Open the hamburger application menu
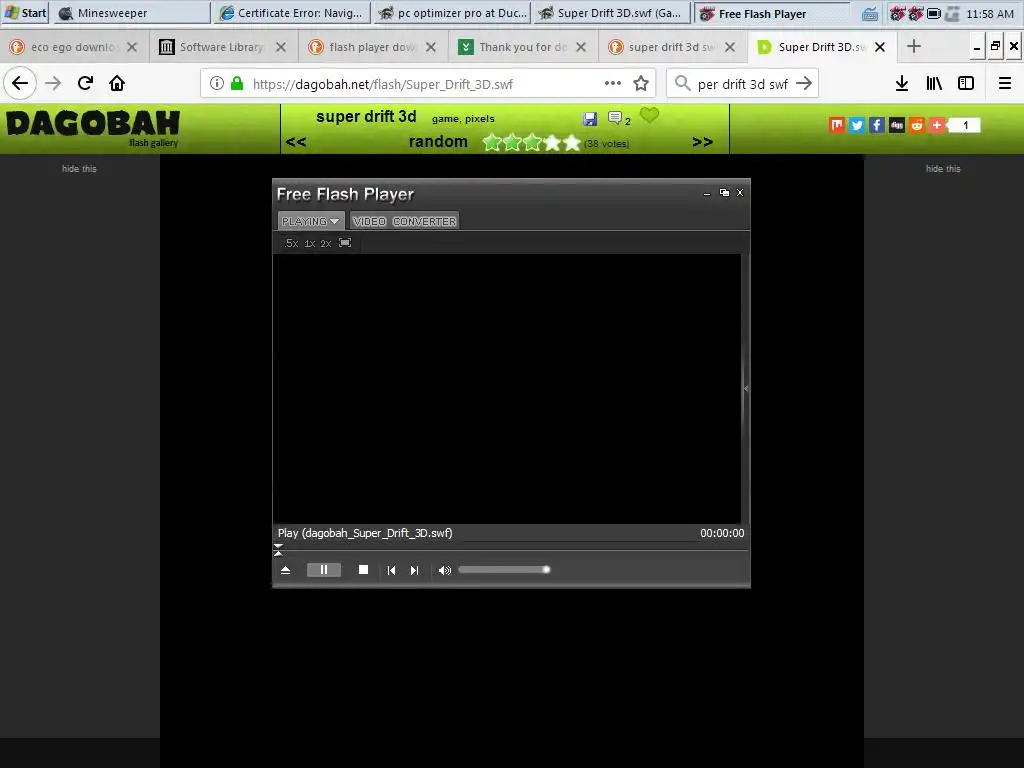The image size is (1024, 768). [1005, 84]
